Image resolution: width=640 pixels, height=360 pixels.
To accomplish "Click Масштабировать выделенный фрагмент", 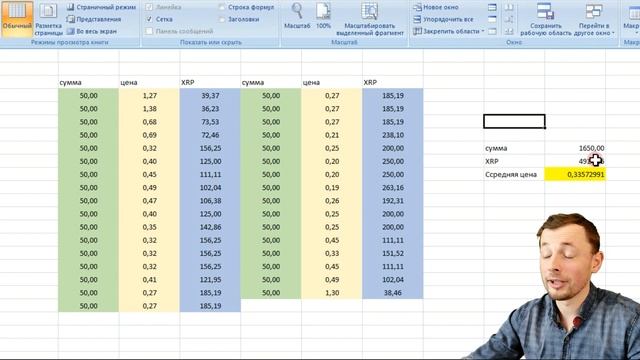I will (x=370, y=19).
